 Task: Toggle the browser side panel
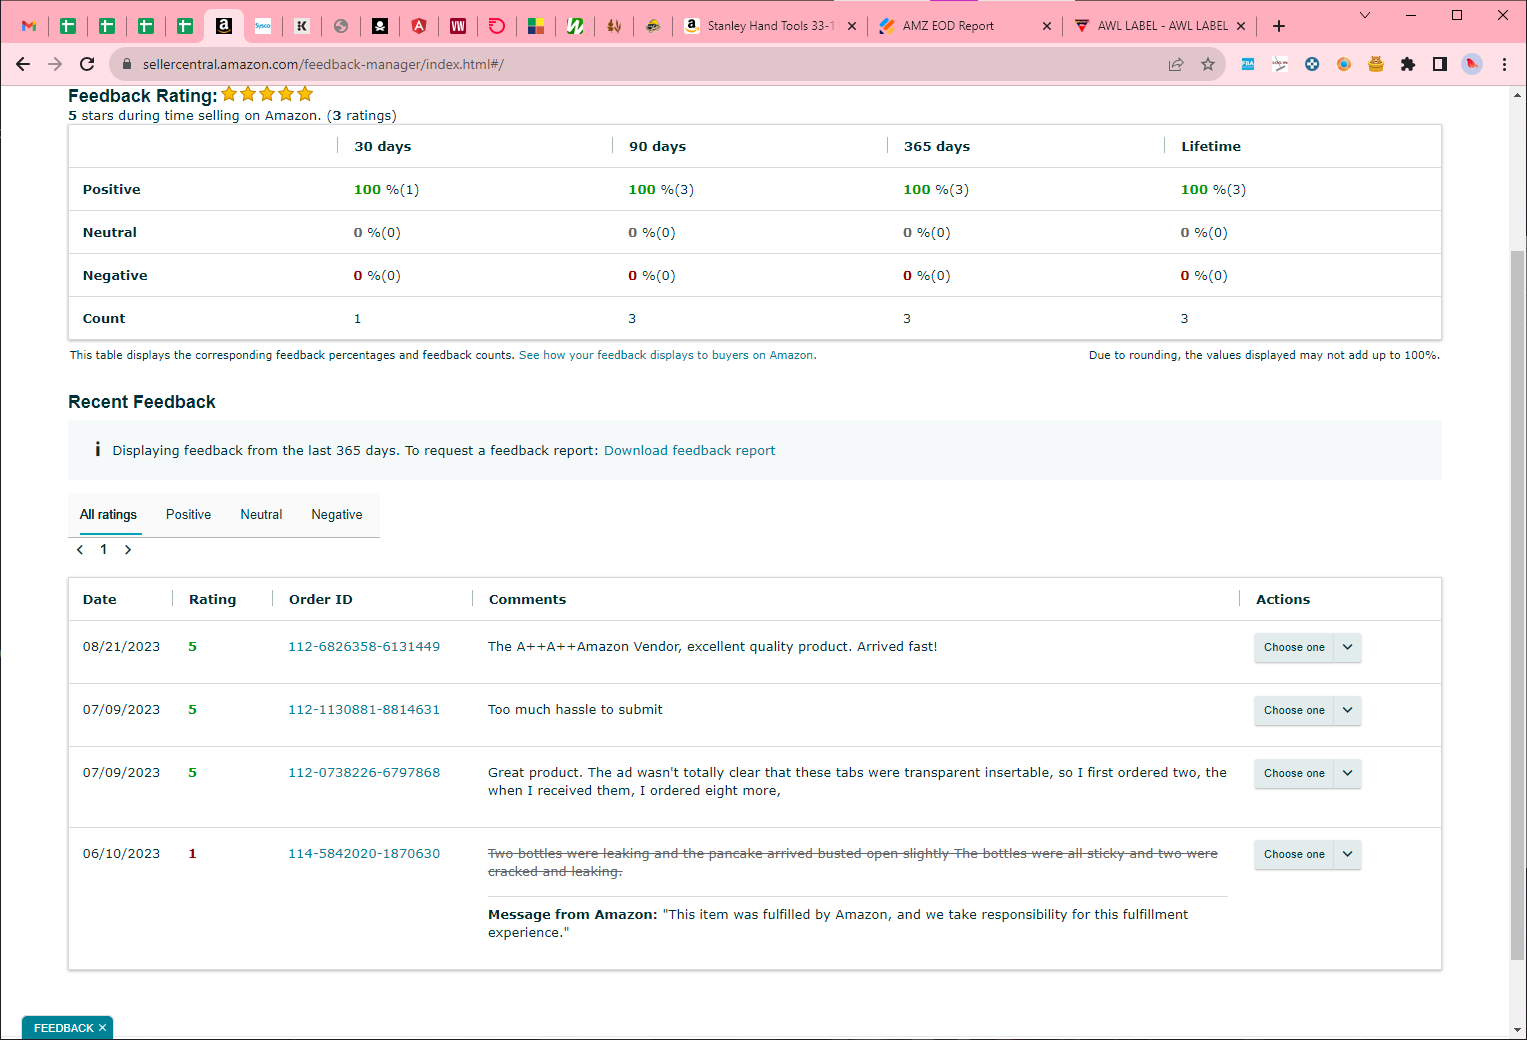(x=1440, y=64)
